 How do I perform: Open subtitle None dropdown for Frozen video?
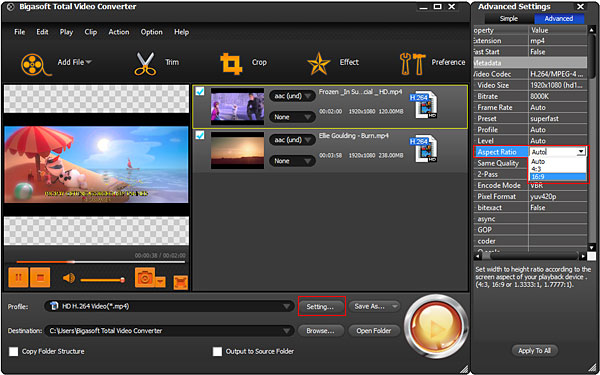click(x=292, y=117)
